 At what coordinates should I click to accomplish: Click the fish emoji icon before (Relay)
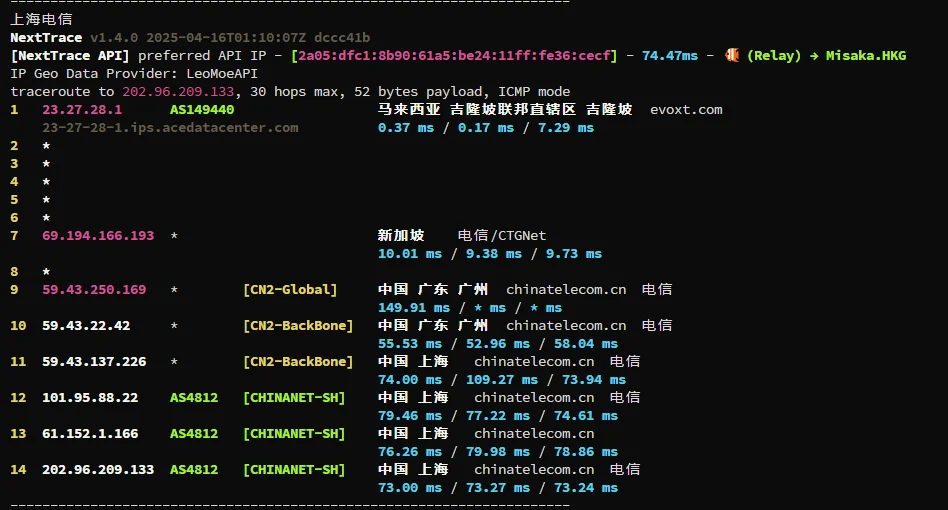click(x=732, y=56)
